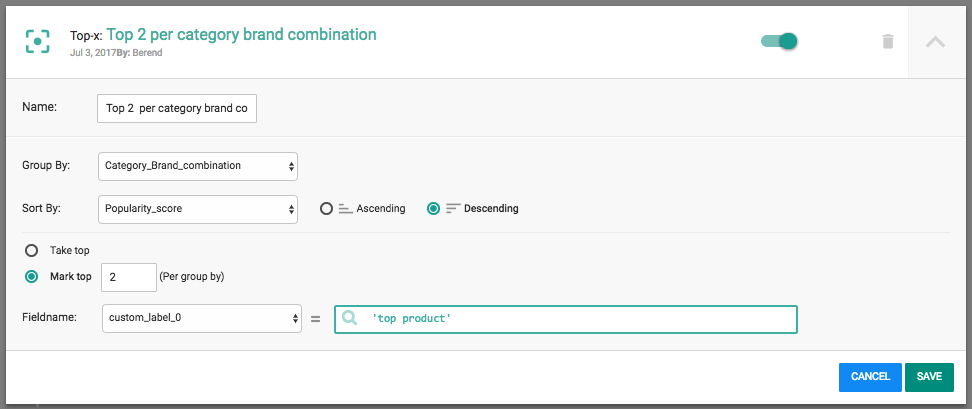Click the Mark top number field
This screenshot has height=409, width=972.
point(129,276)
